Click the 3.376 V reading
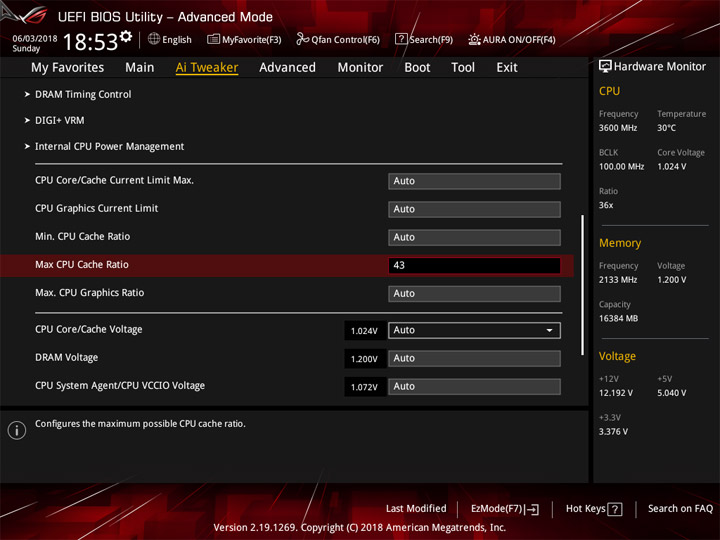Viewport: 720px width, 540px height. pos(613,431)
